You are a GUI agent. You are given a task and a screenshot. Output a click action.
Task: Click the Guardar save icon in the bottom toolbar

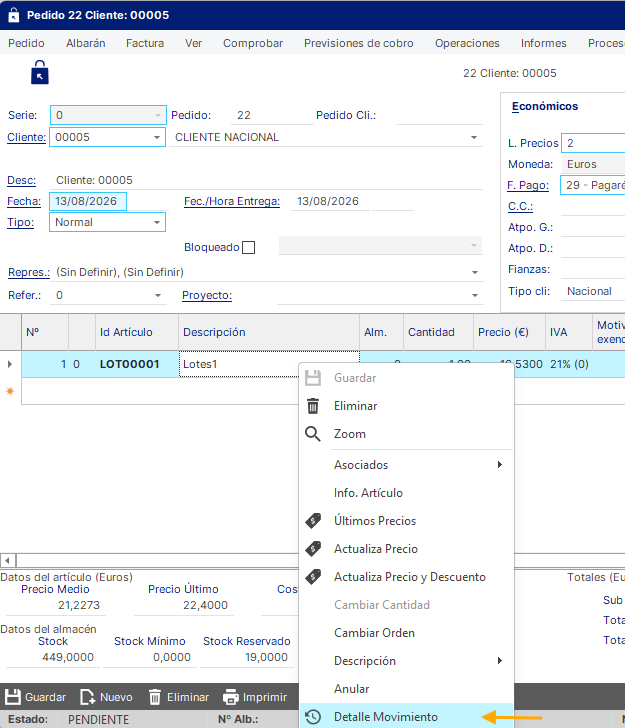[x=13, y=697]
